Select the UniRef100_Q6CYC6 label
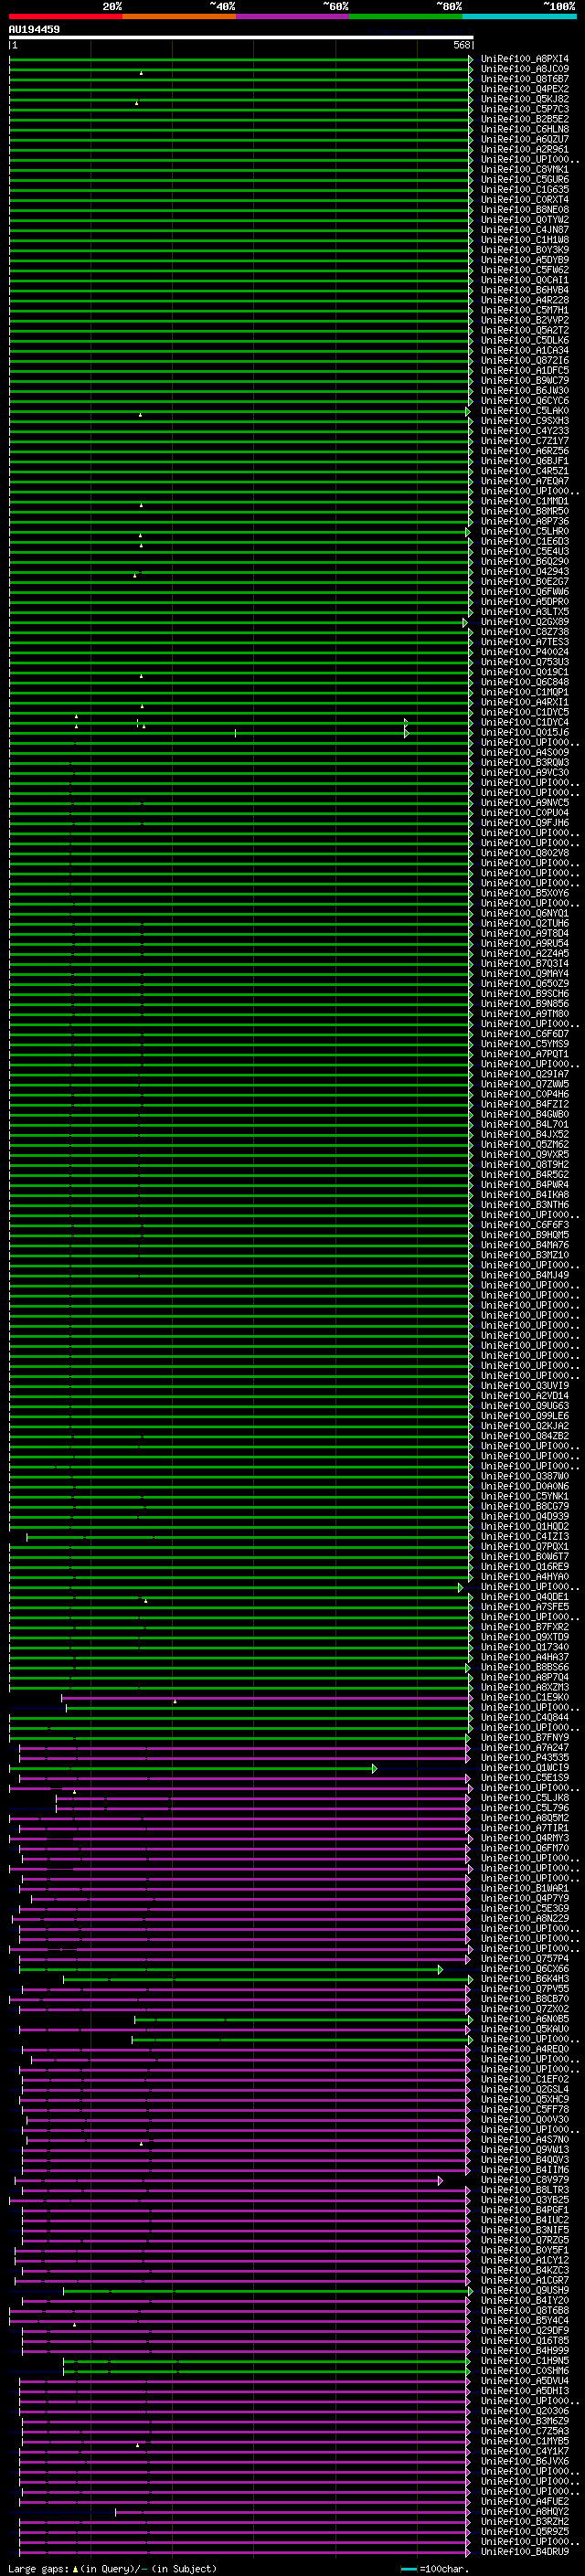The image size is (585, 2576). [x=525, y=401]
